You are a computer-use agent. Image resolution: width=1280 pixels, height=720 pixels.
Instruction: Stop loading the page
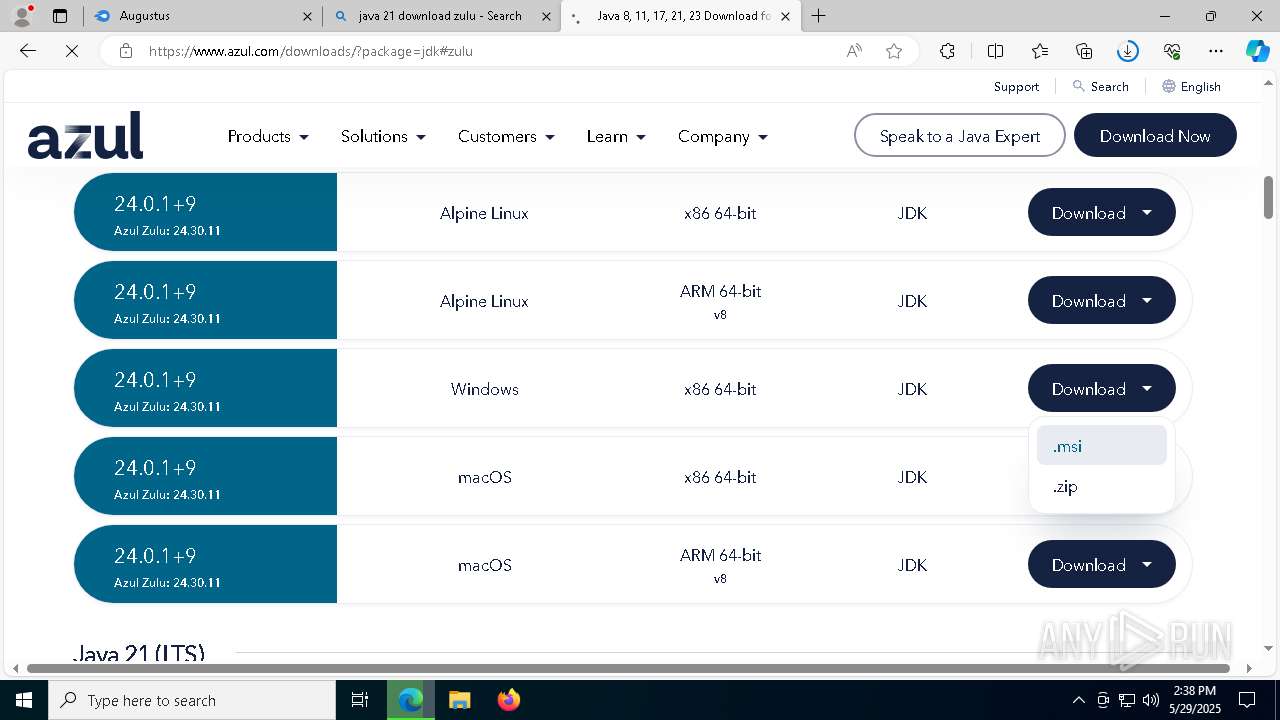point(72,51)
